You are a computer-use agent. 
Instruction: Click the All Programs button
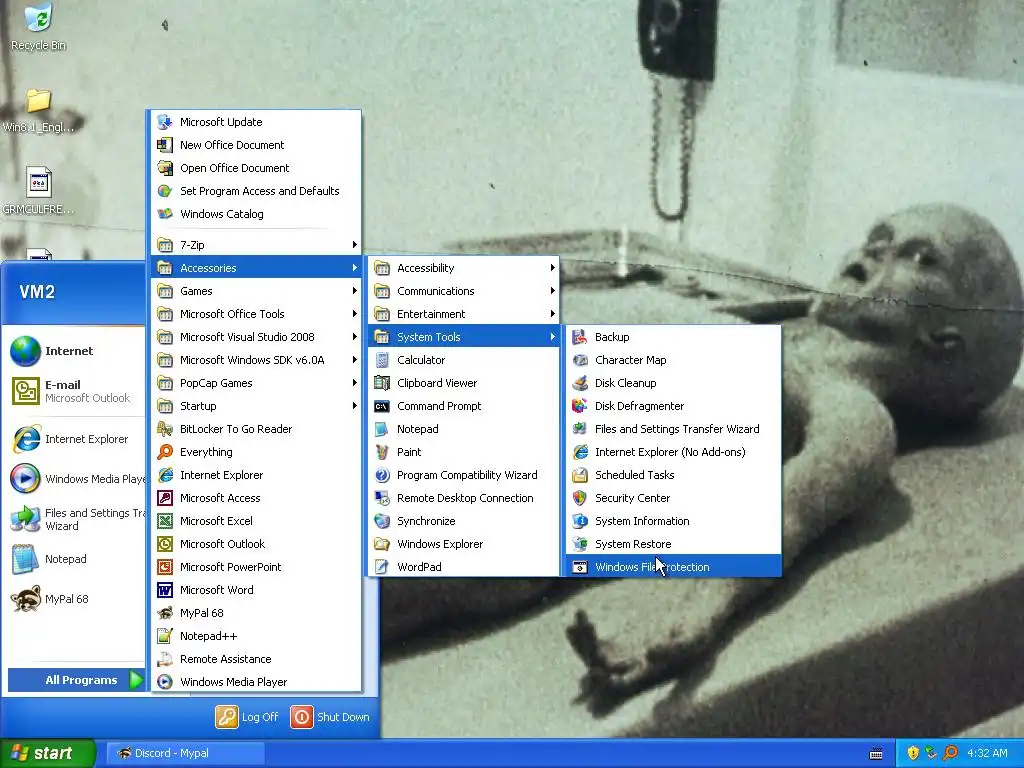click(76, 680)
